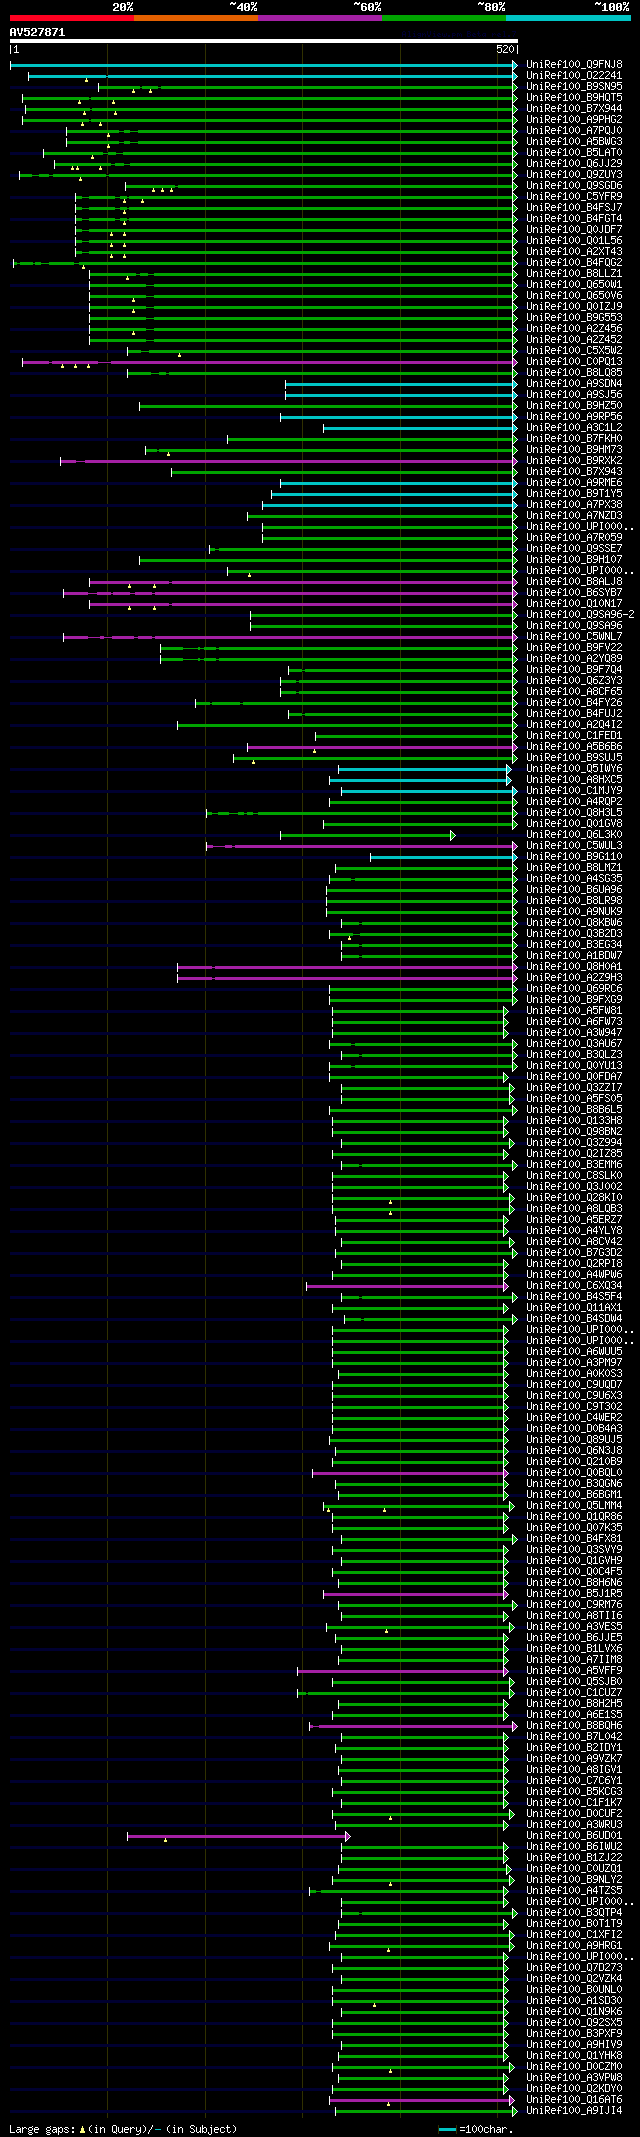Viewport: 640px width, 2137px height.
Task: Click the white query sequence ruler bar
Action: click(x=264, y=42)
